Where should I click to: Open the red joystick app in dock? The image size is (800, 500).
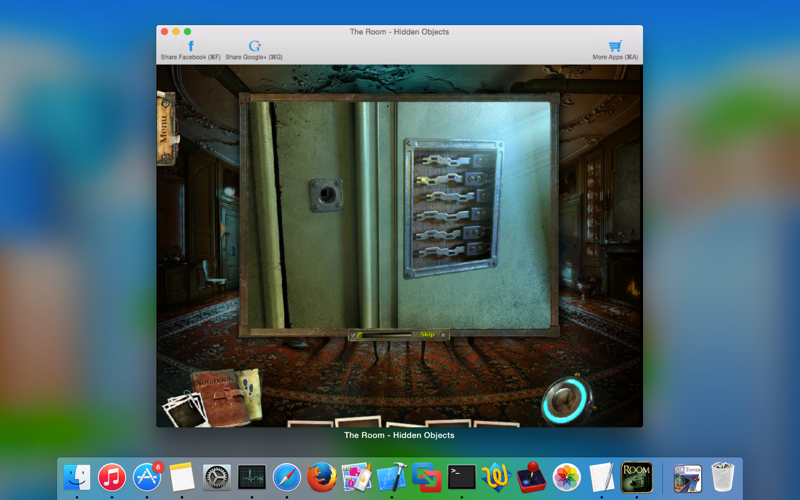tap(532, 478)
